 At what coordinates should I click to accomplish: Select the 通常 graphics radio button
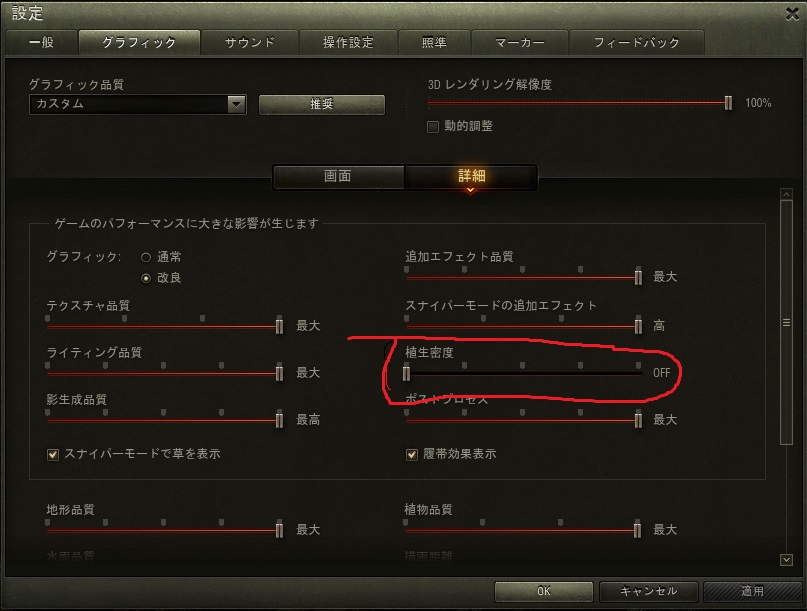[x=146, y=257]
